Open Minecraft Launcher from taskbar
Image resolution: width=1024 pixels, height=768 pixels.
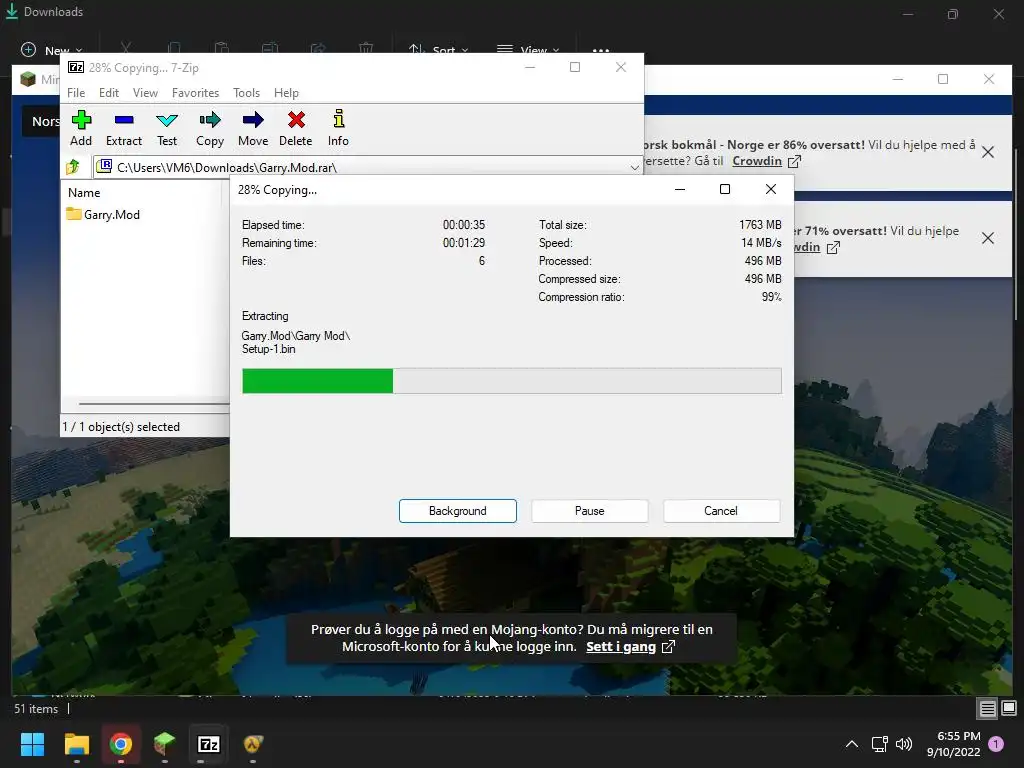pyautogui.click(x=165, y=744)
